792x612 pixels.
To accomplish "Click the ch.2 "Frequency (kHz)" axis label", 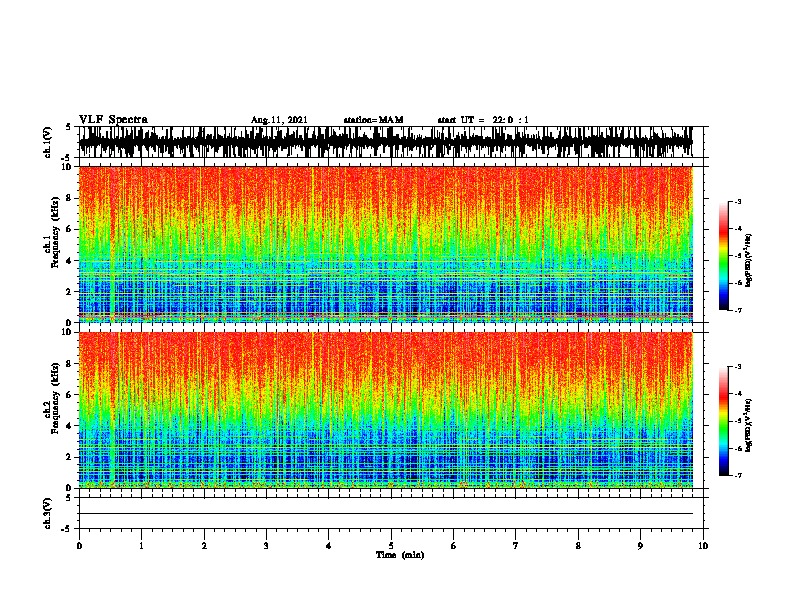I will click(55, 398).
